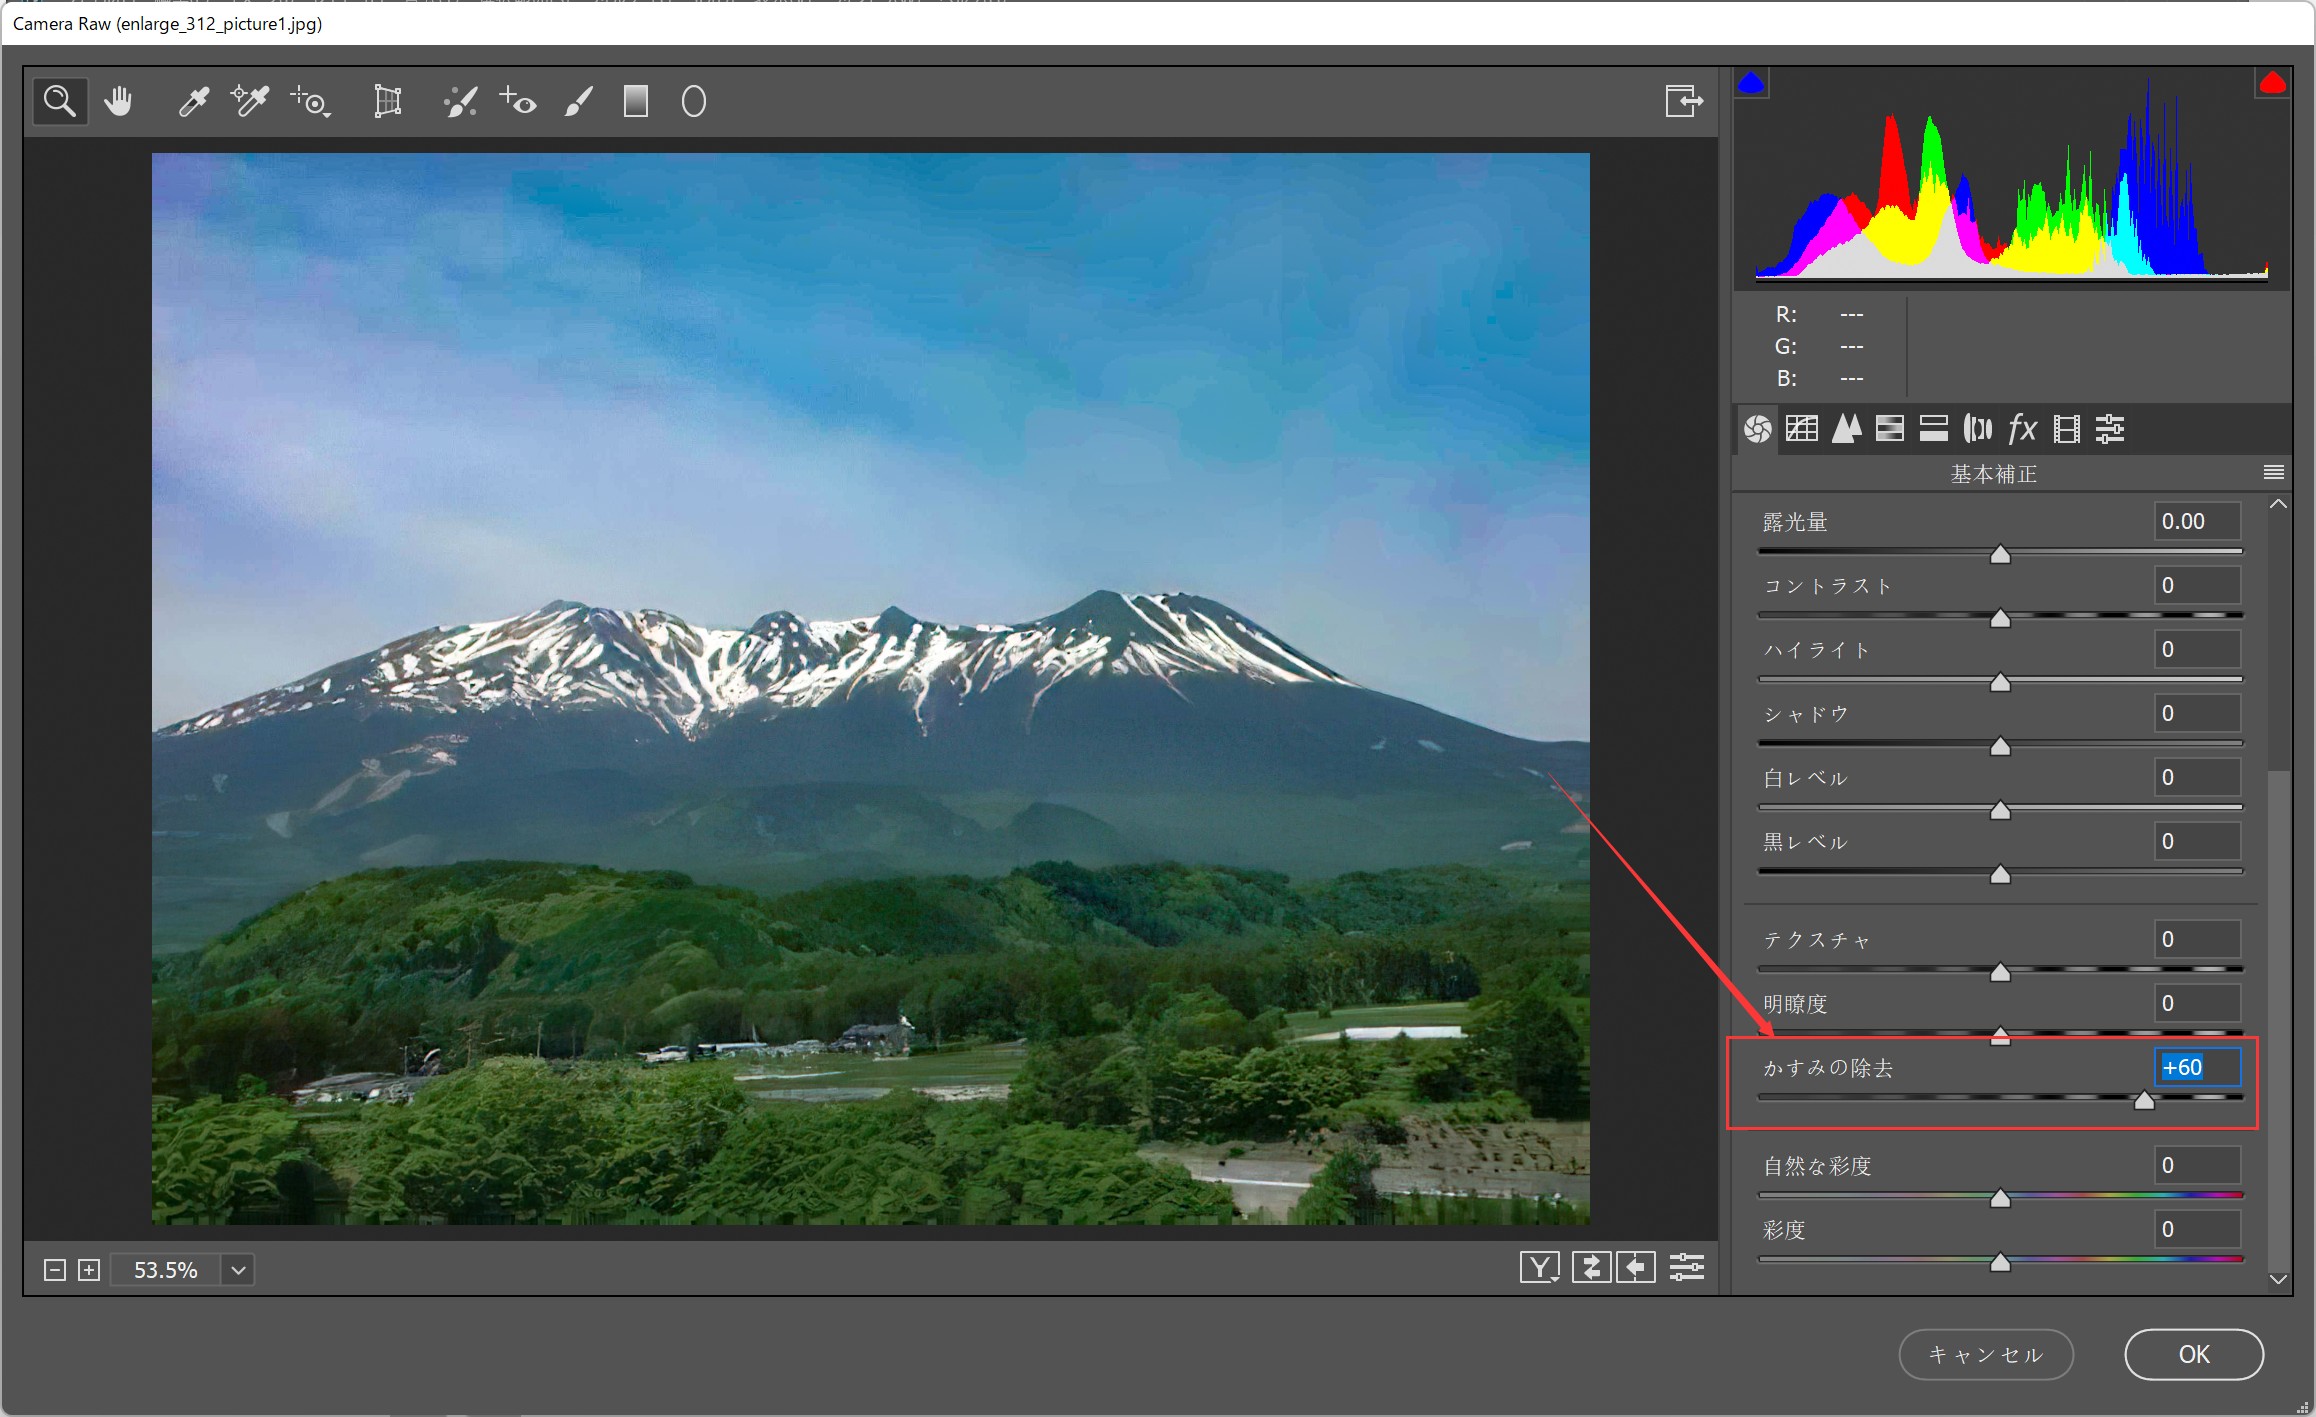
Task: Switch to the Tone Curve tab
Action: pyautogui.click(x=1802, y=429)
